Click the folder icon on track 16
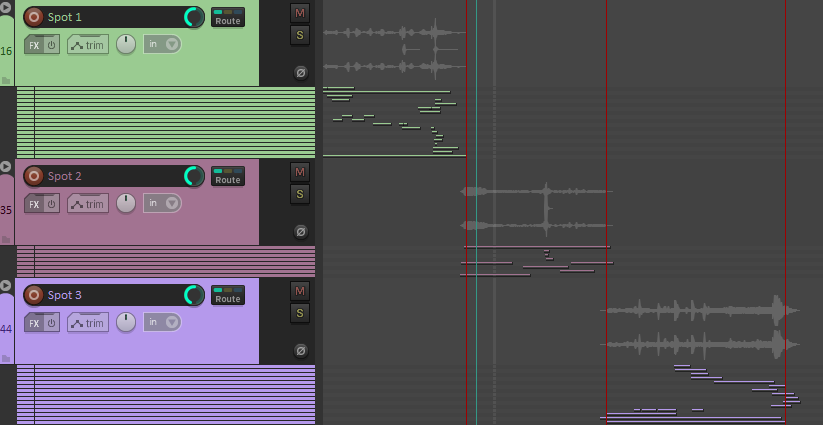 pos(6,81)
